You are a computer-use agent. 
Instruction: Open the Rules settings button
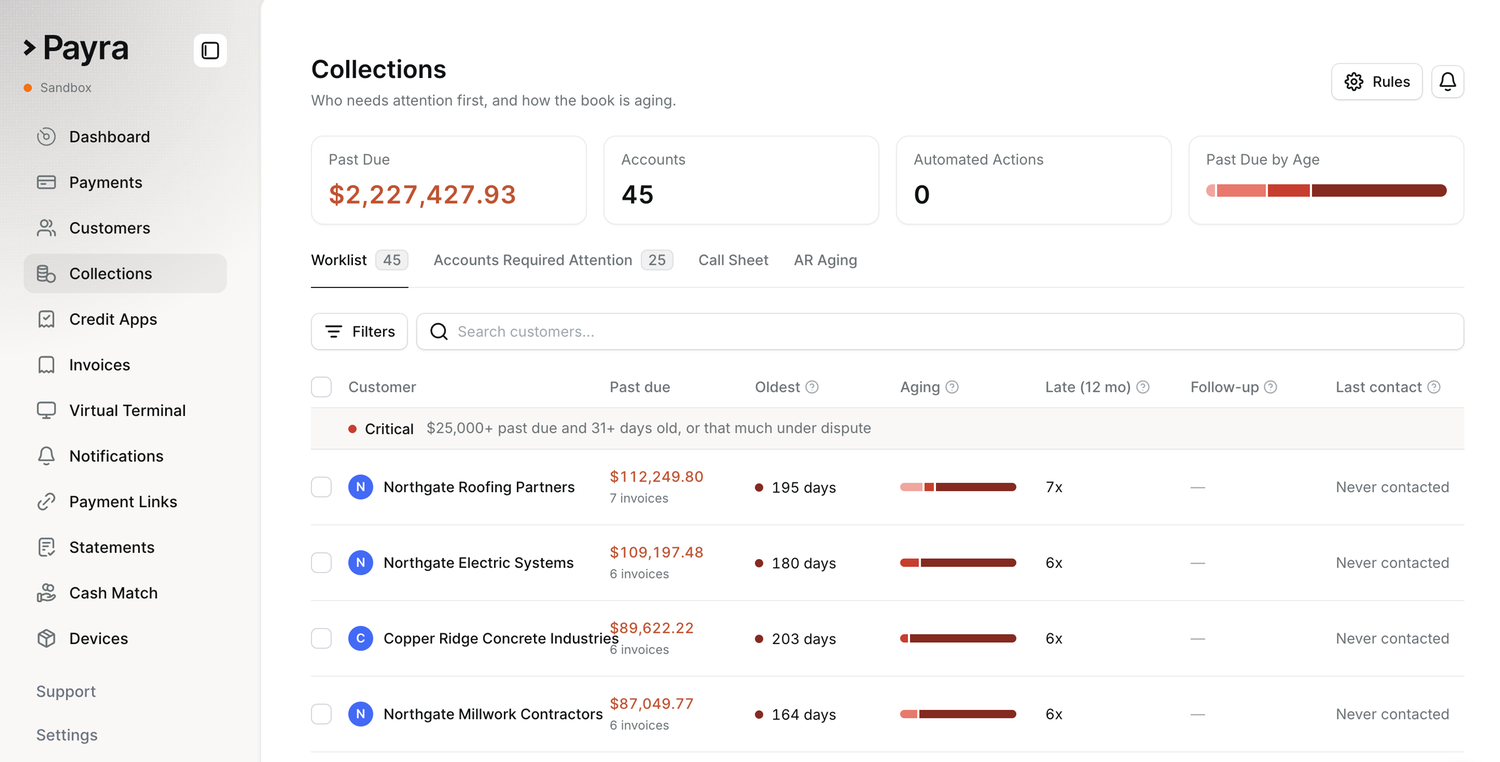tap(1377, 82)
